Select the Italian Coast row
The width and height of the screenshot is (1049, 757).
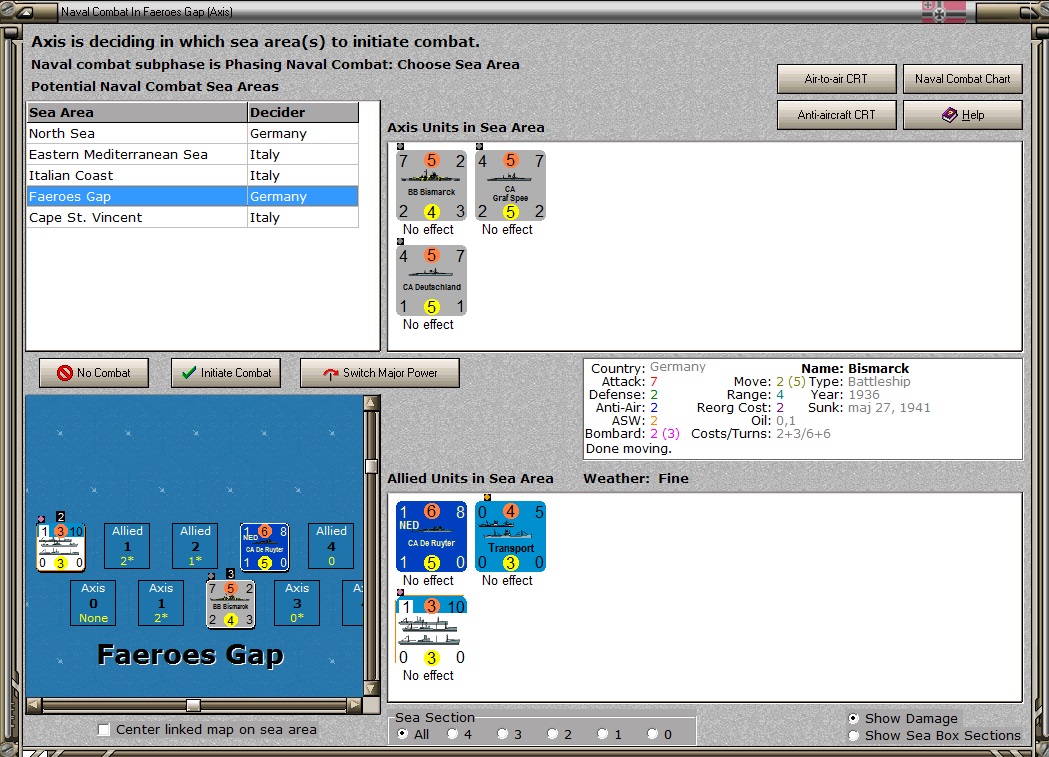(x=193, y=175)
